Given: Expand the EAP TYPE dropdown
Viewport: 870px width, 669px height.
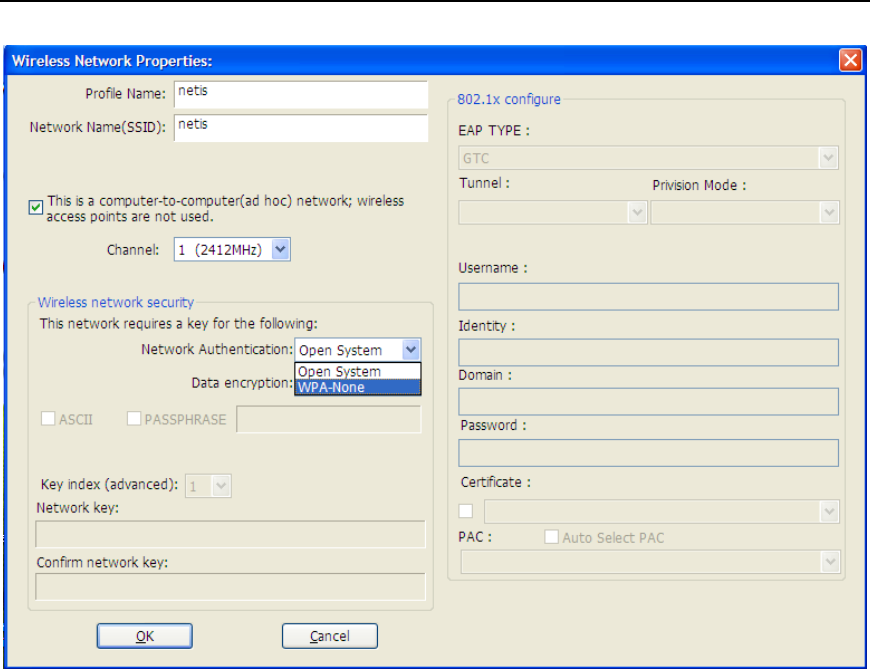Looking at the screenshot, I should [827, 158].
